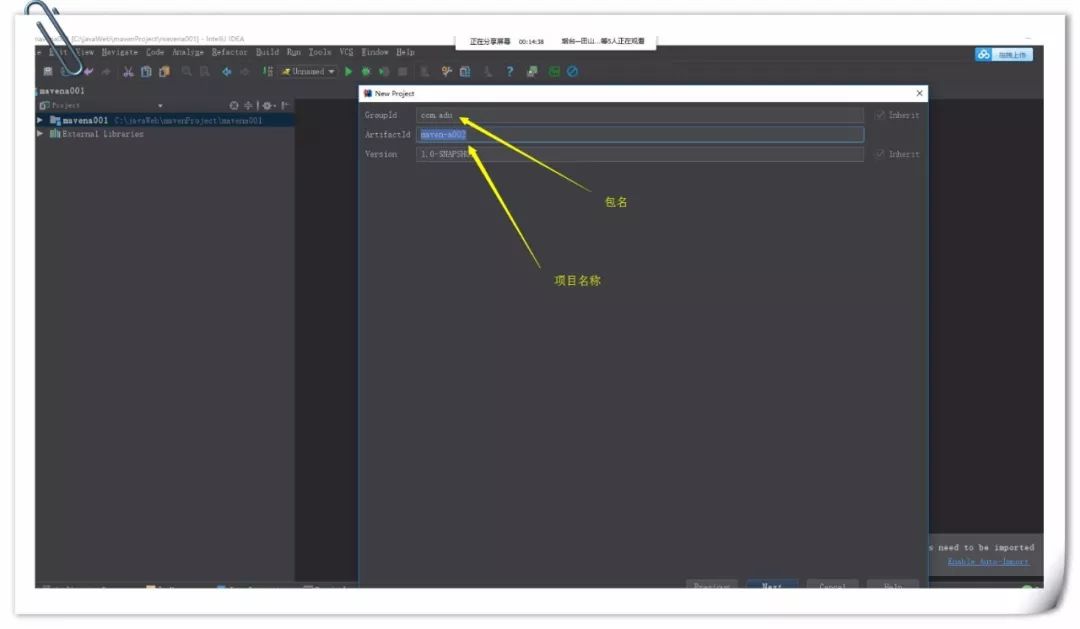1080x629 pixels.
Task: Click the Copy icon in toolbar
Action: pyautogui.click(x=146, y=72)
